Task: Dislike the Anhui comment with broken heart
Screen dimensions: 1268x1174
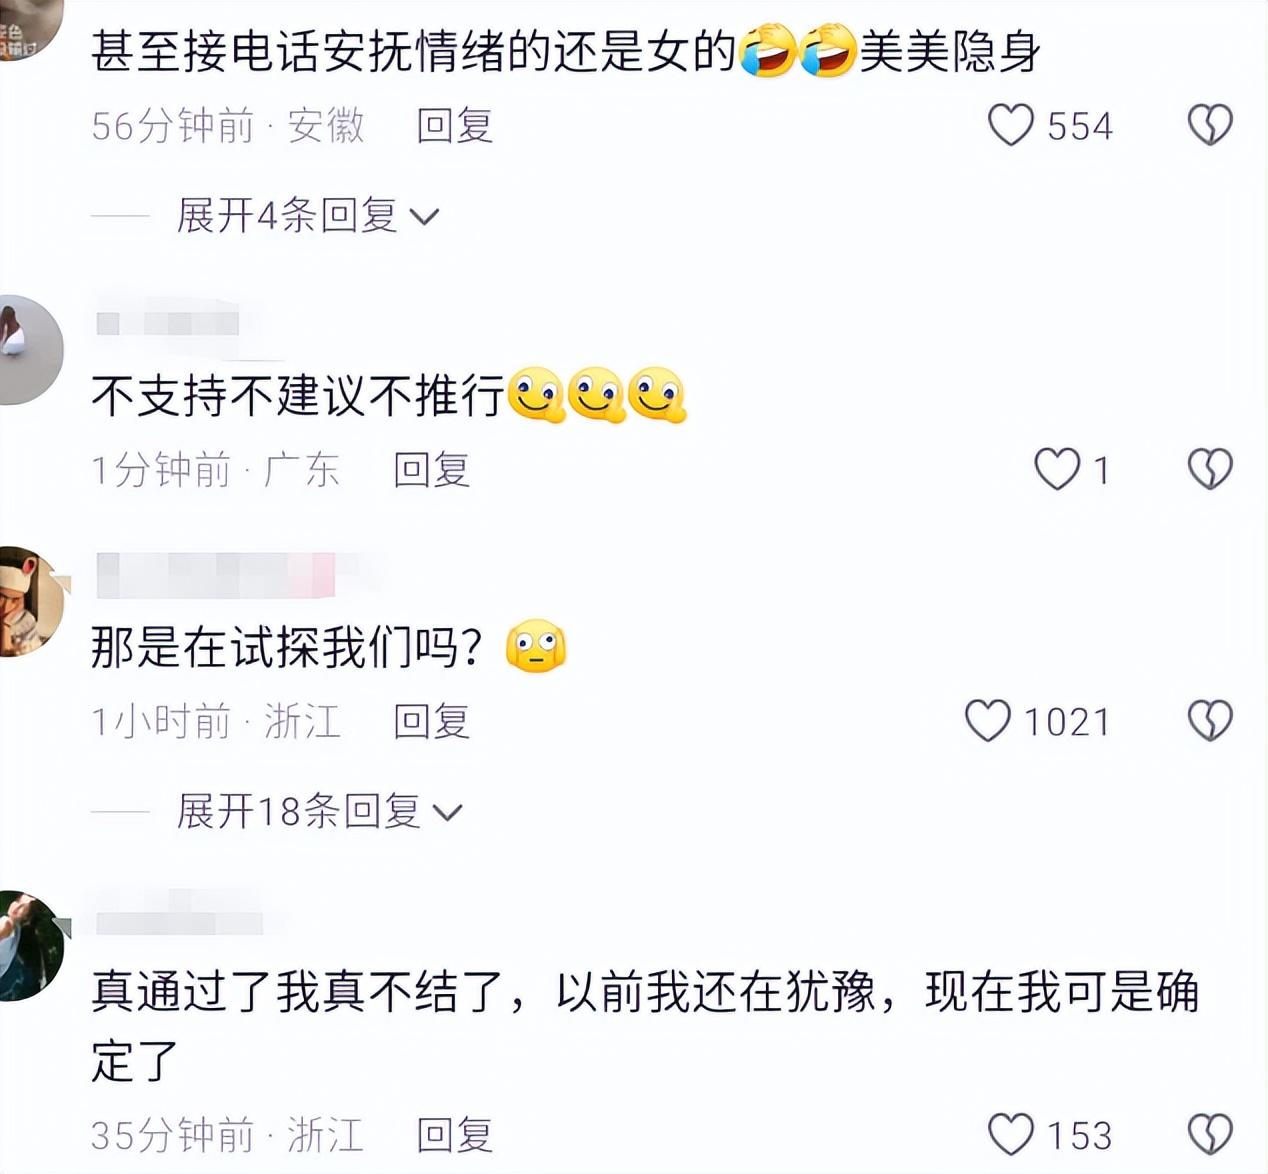Action: [1210, 126]
